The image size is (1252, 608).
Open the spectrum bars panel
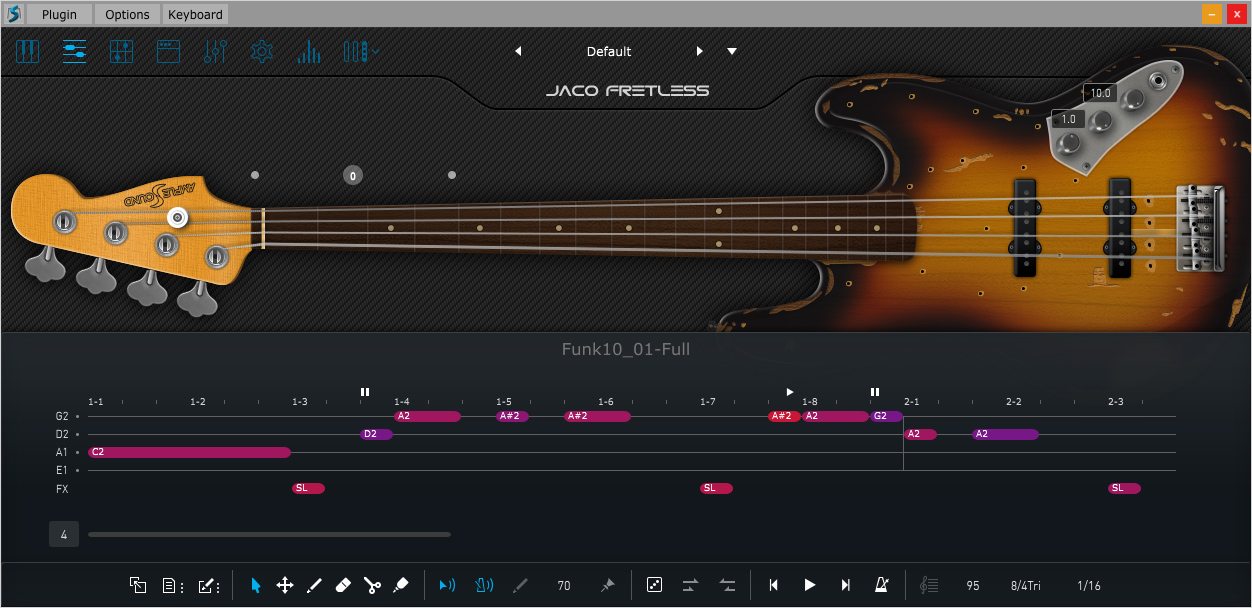click(308, 52)
